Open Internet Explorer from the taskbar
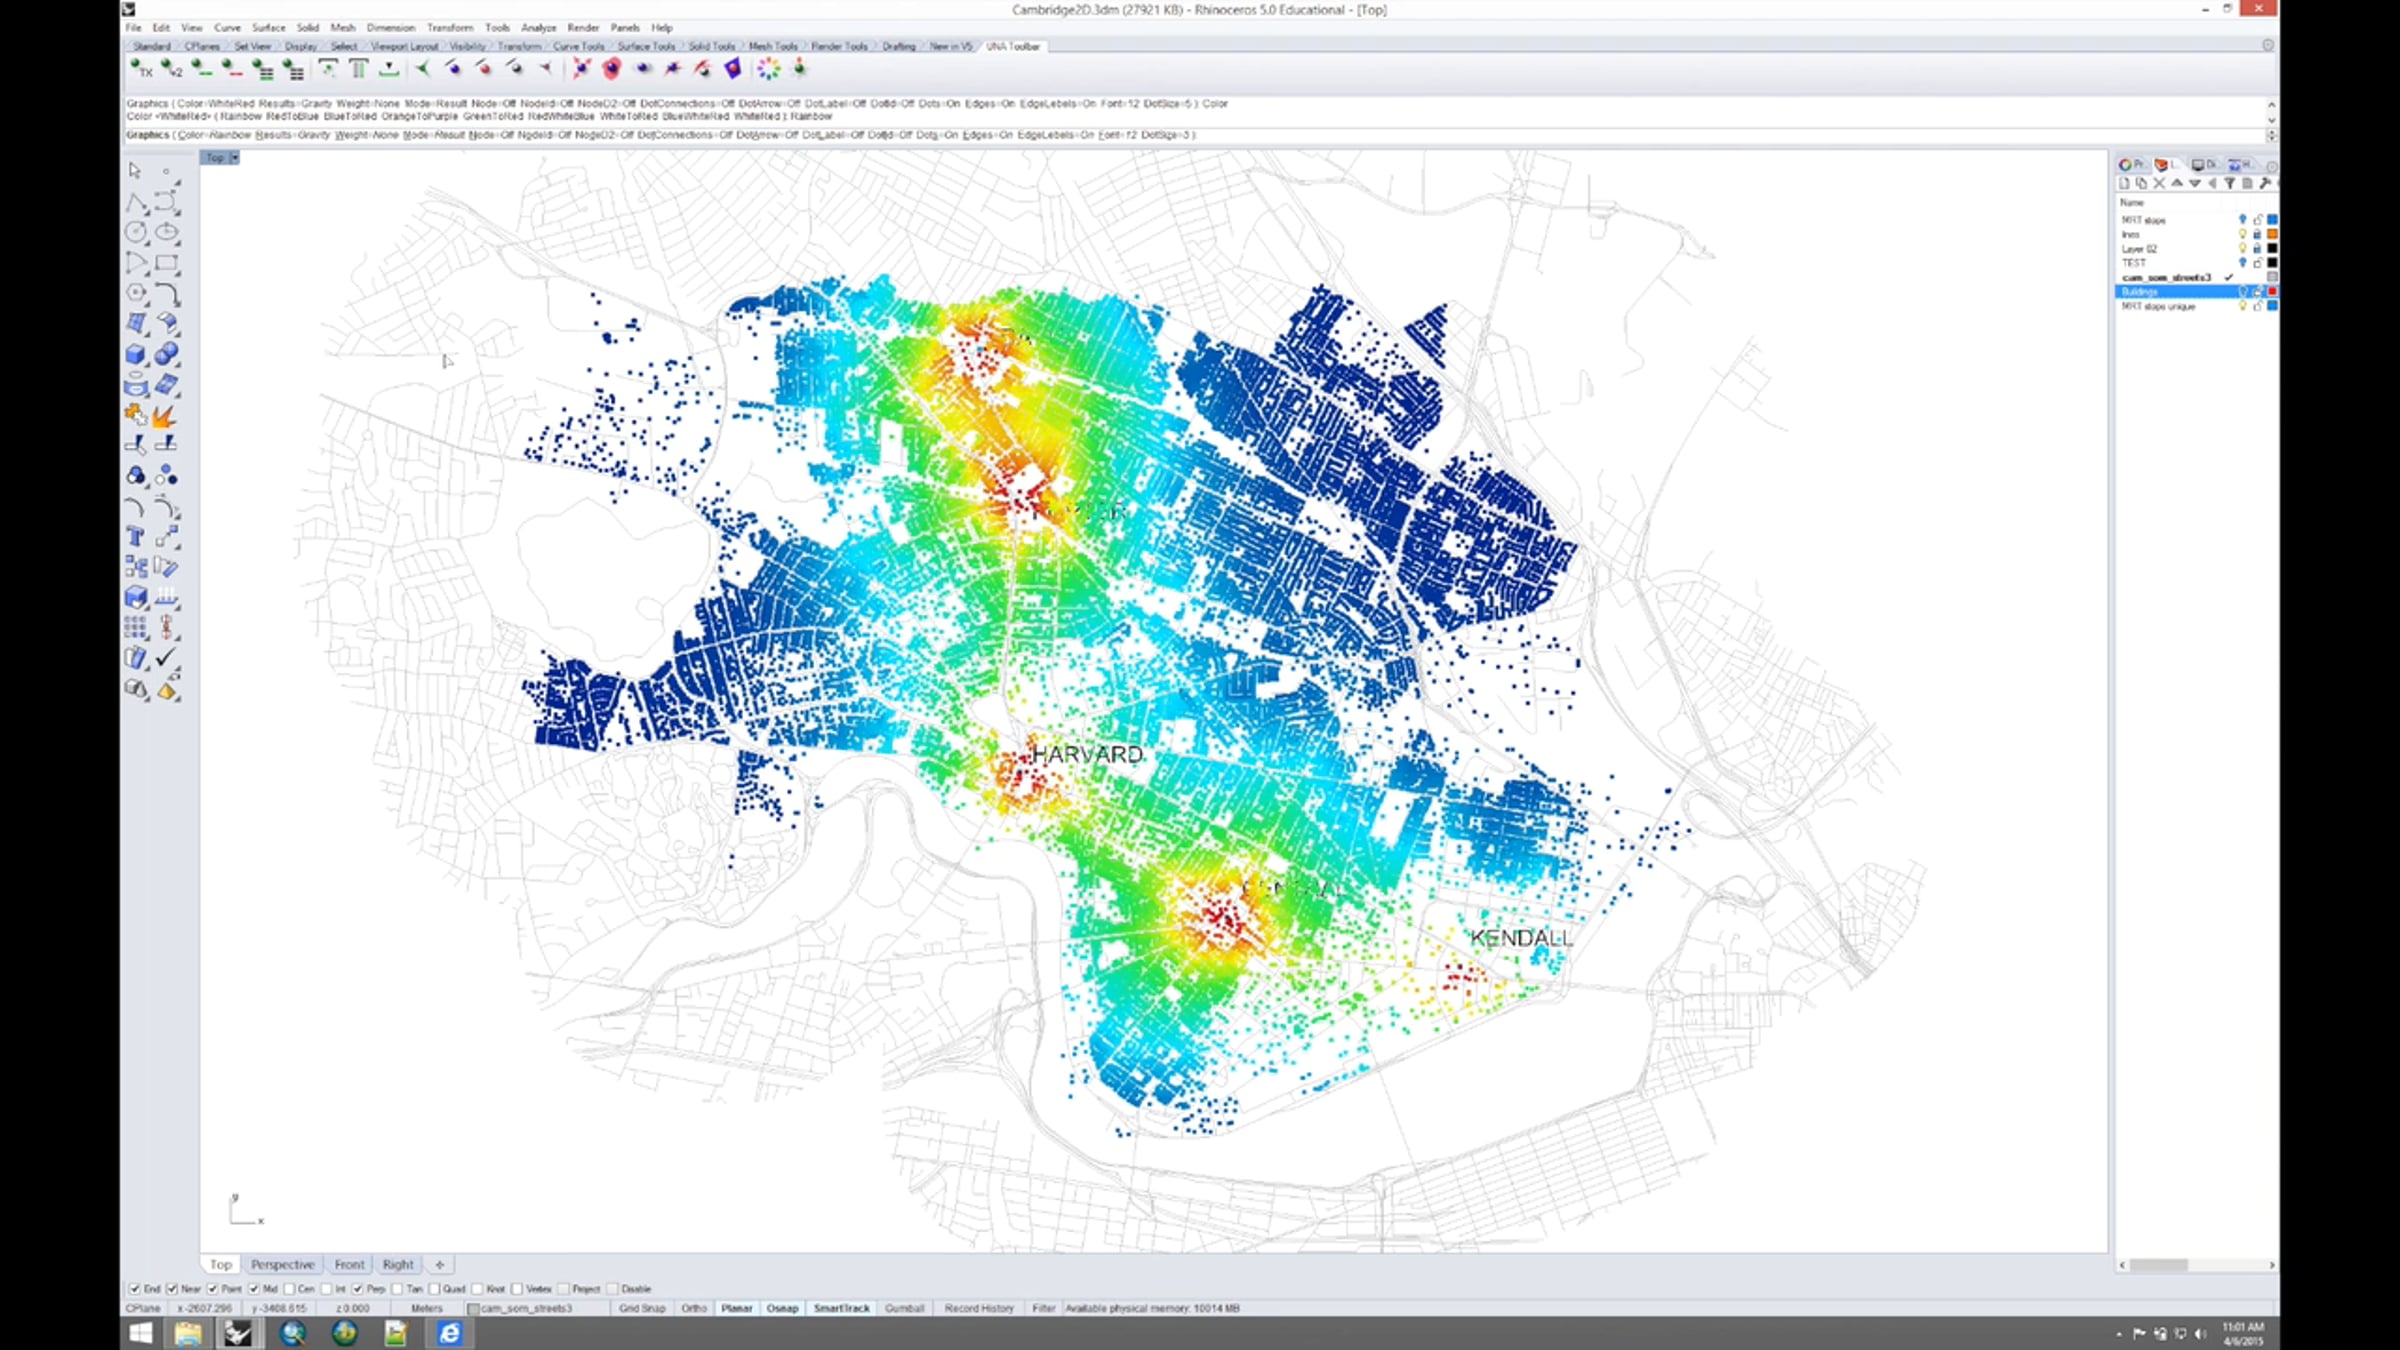Screen dimensions: 2400x1350 pos(450,1333)
